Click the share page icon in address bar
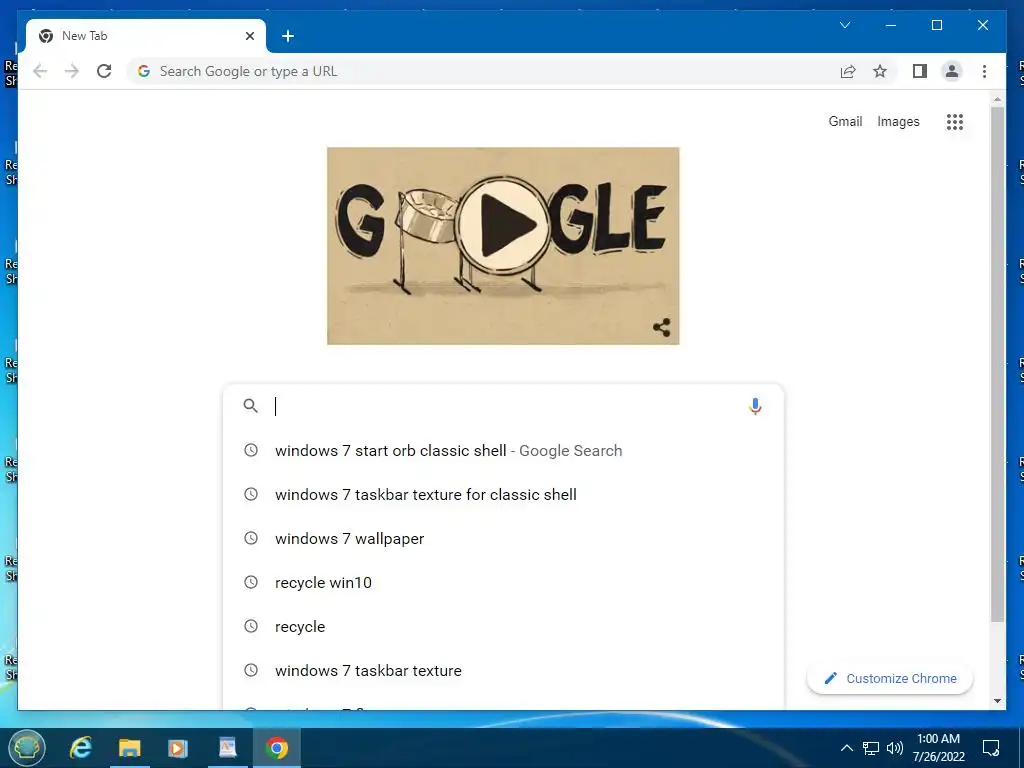The image size is (1024, 768). pyautogui.click(x=848, y=71)
